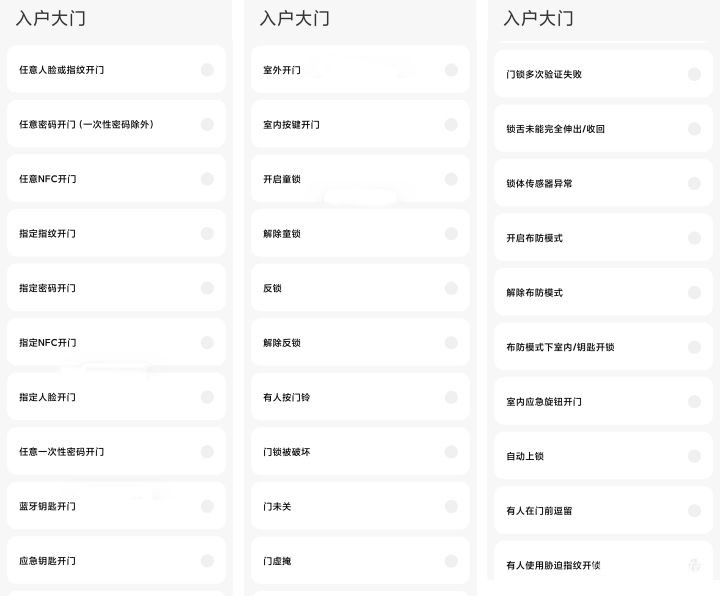Click the 门锁被破坏 label
720x596 pixels.
(287, 452)
